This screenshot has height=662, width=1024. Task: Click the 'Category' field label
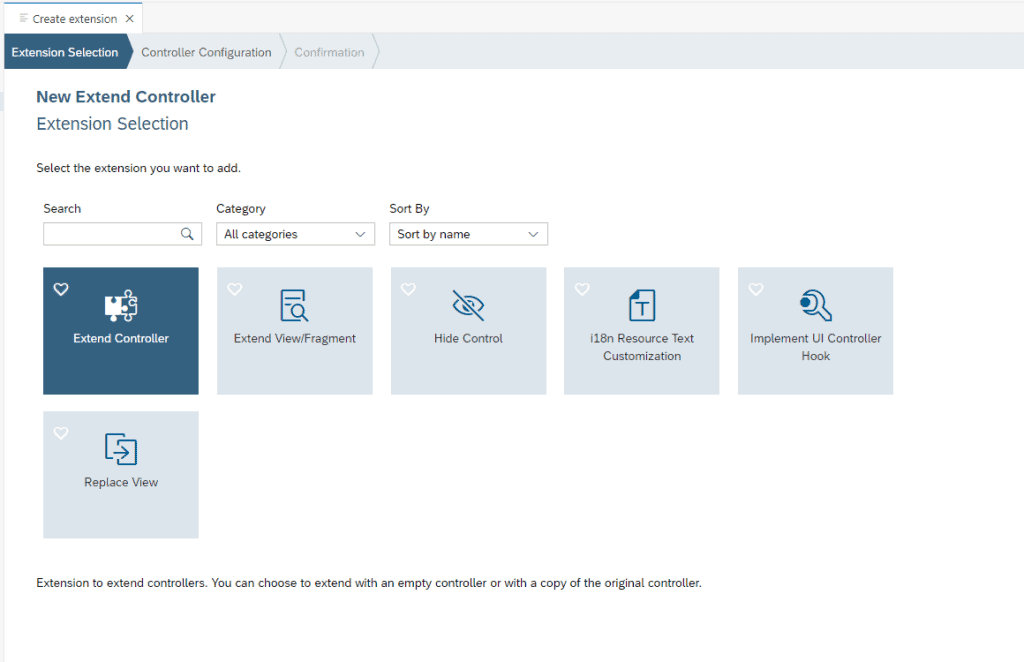point(241,208)
